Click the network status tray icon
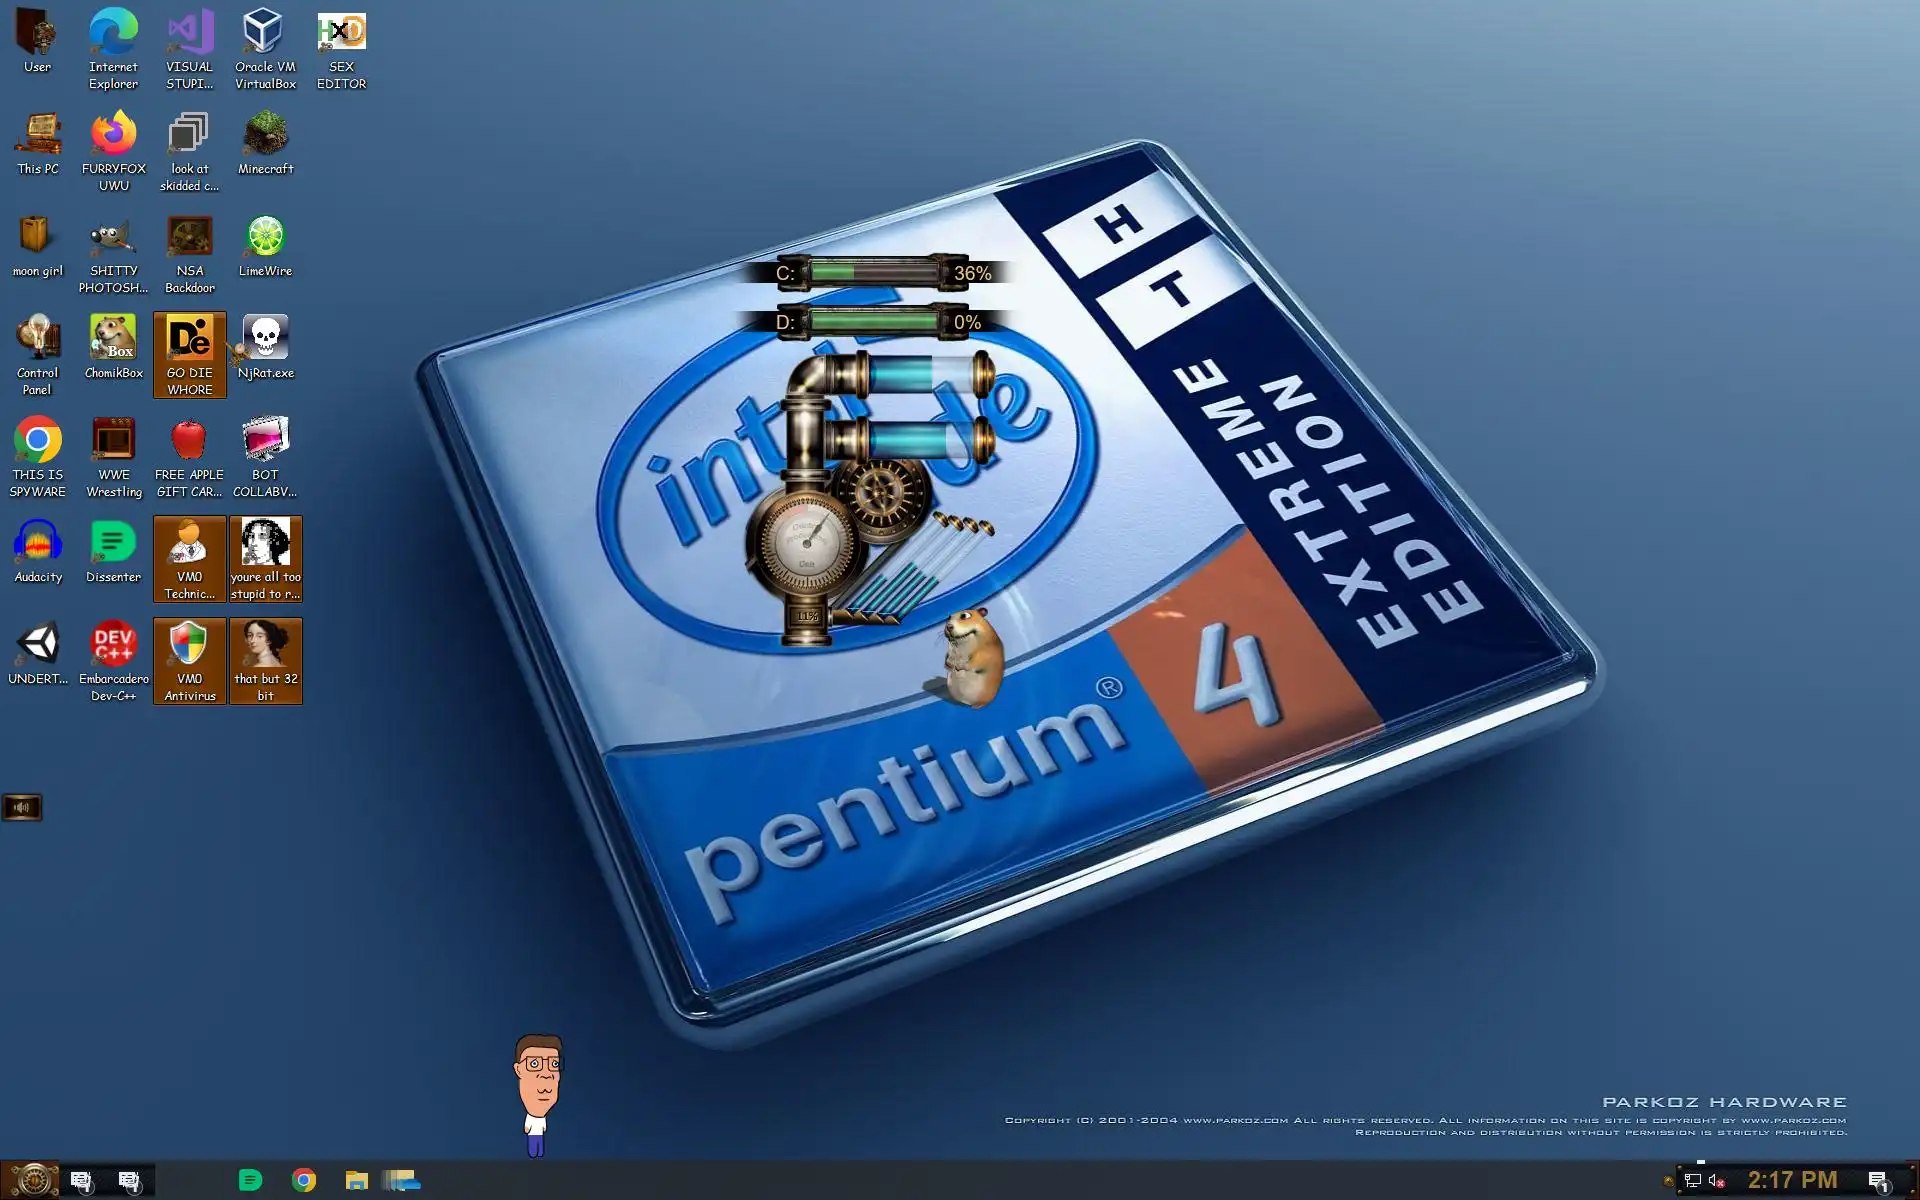Image resolution: width=1920 pixels, height=1200 pixels. pos(1692,1181)
